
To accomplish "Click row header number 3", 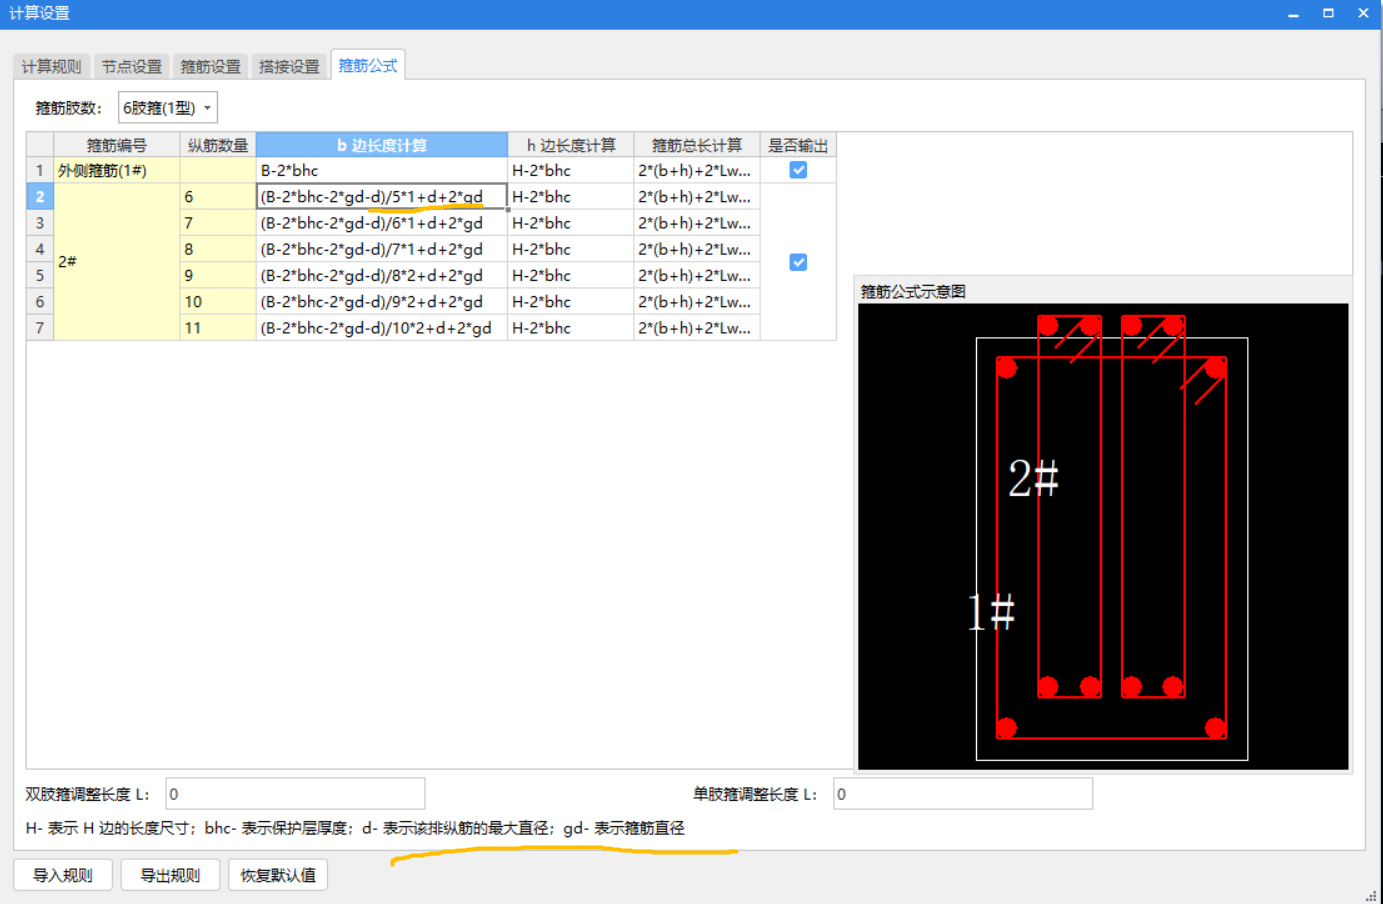I will click(x=40, y=223).
